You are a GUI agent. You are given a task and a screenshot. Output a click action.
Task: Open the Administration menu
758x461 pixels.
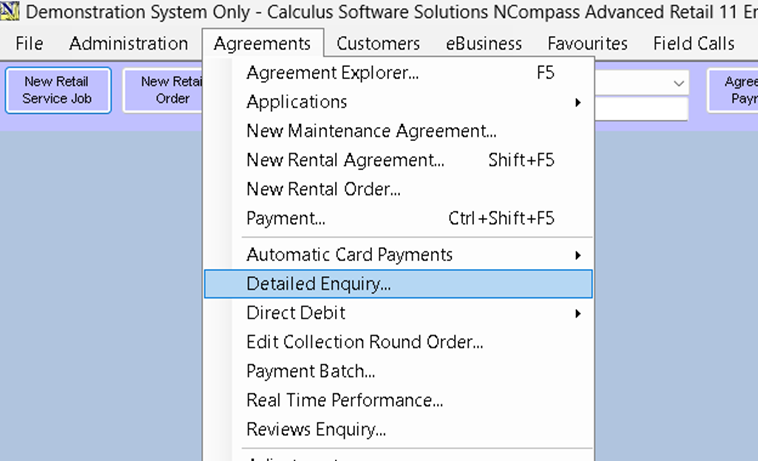(128, 44)
